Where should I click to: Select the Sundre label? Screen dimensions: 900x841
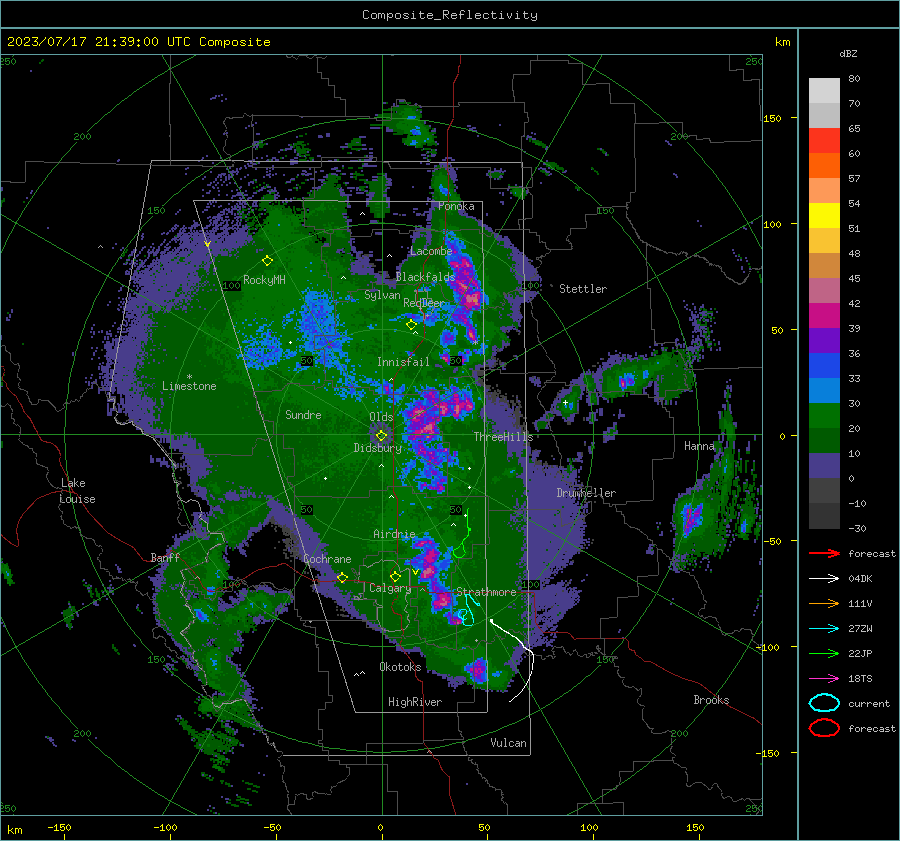[303, 414]
